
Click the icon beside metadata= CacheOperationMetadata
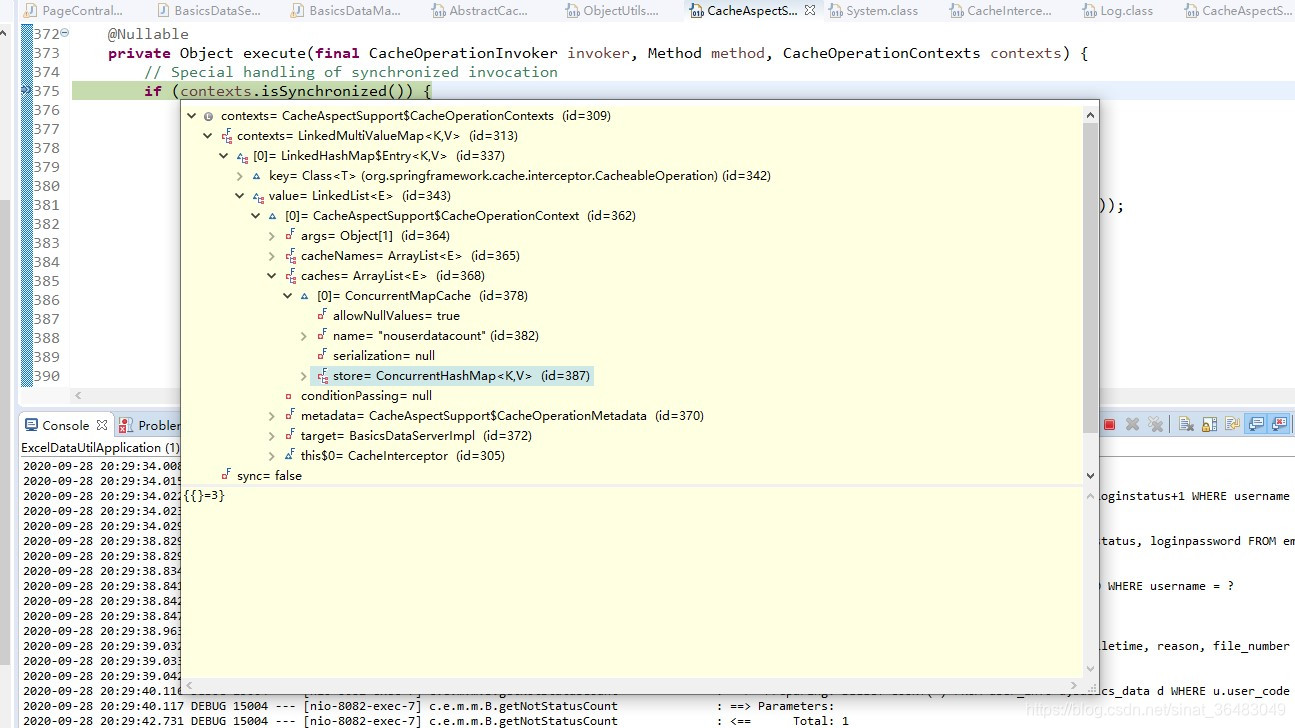point(291,416)
